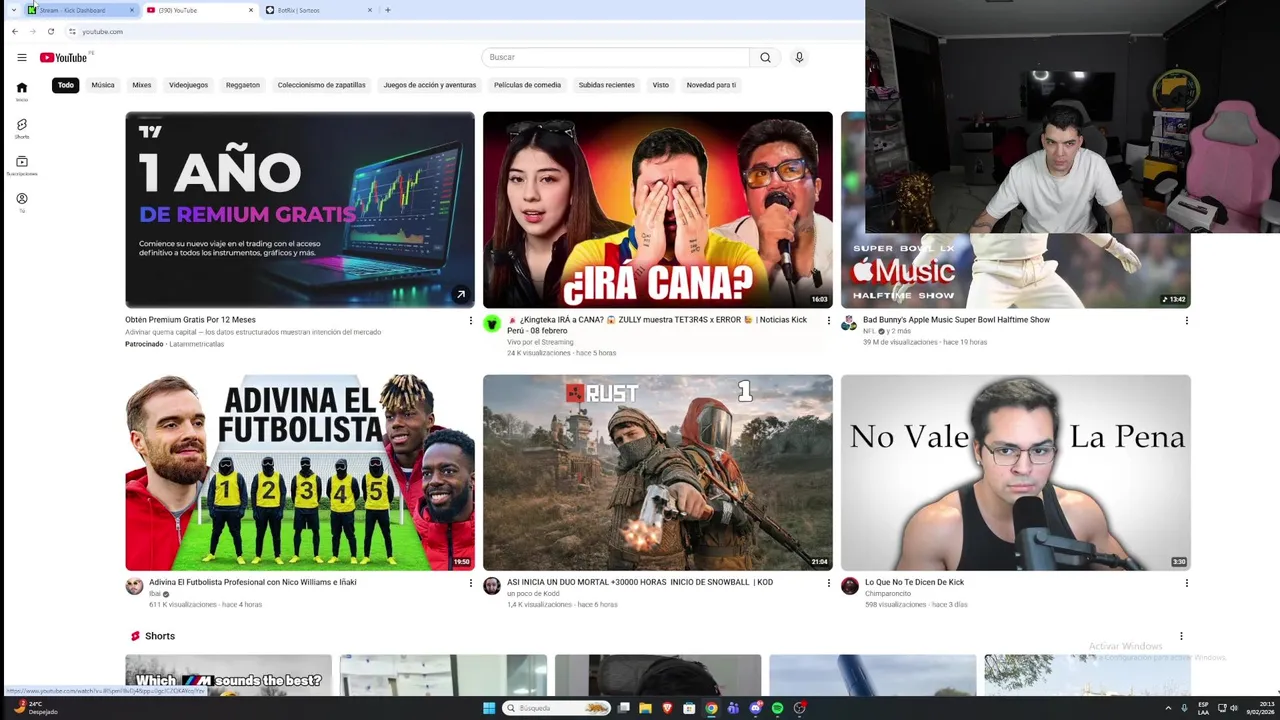
Task: Select the Mixes filter chip
Action: click(142, 85)
